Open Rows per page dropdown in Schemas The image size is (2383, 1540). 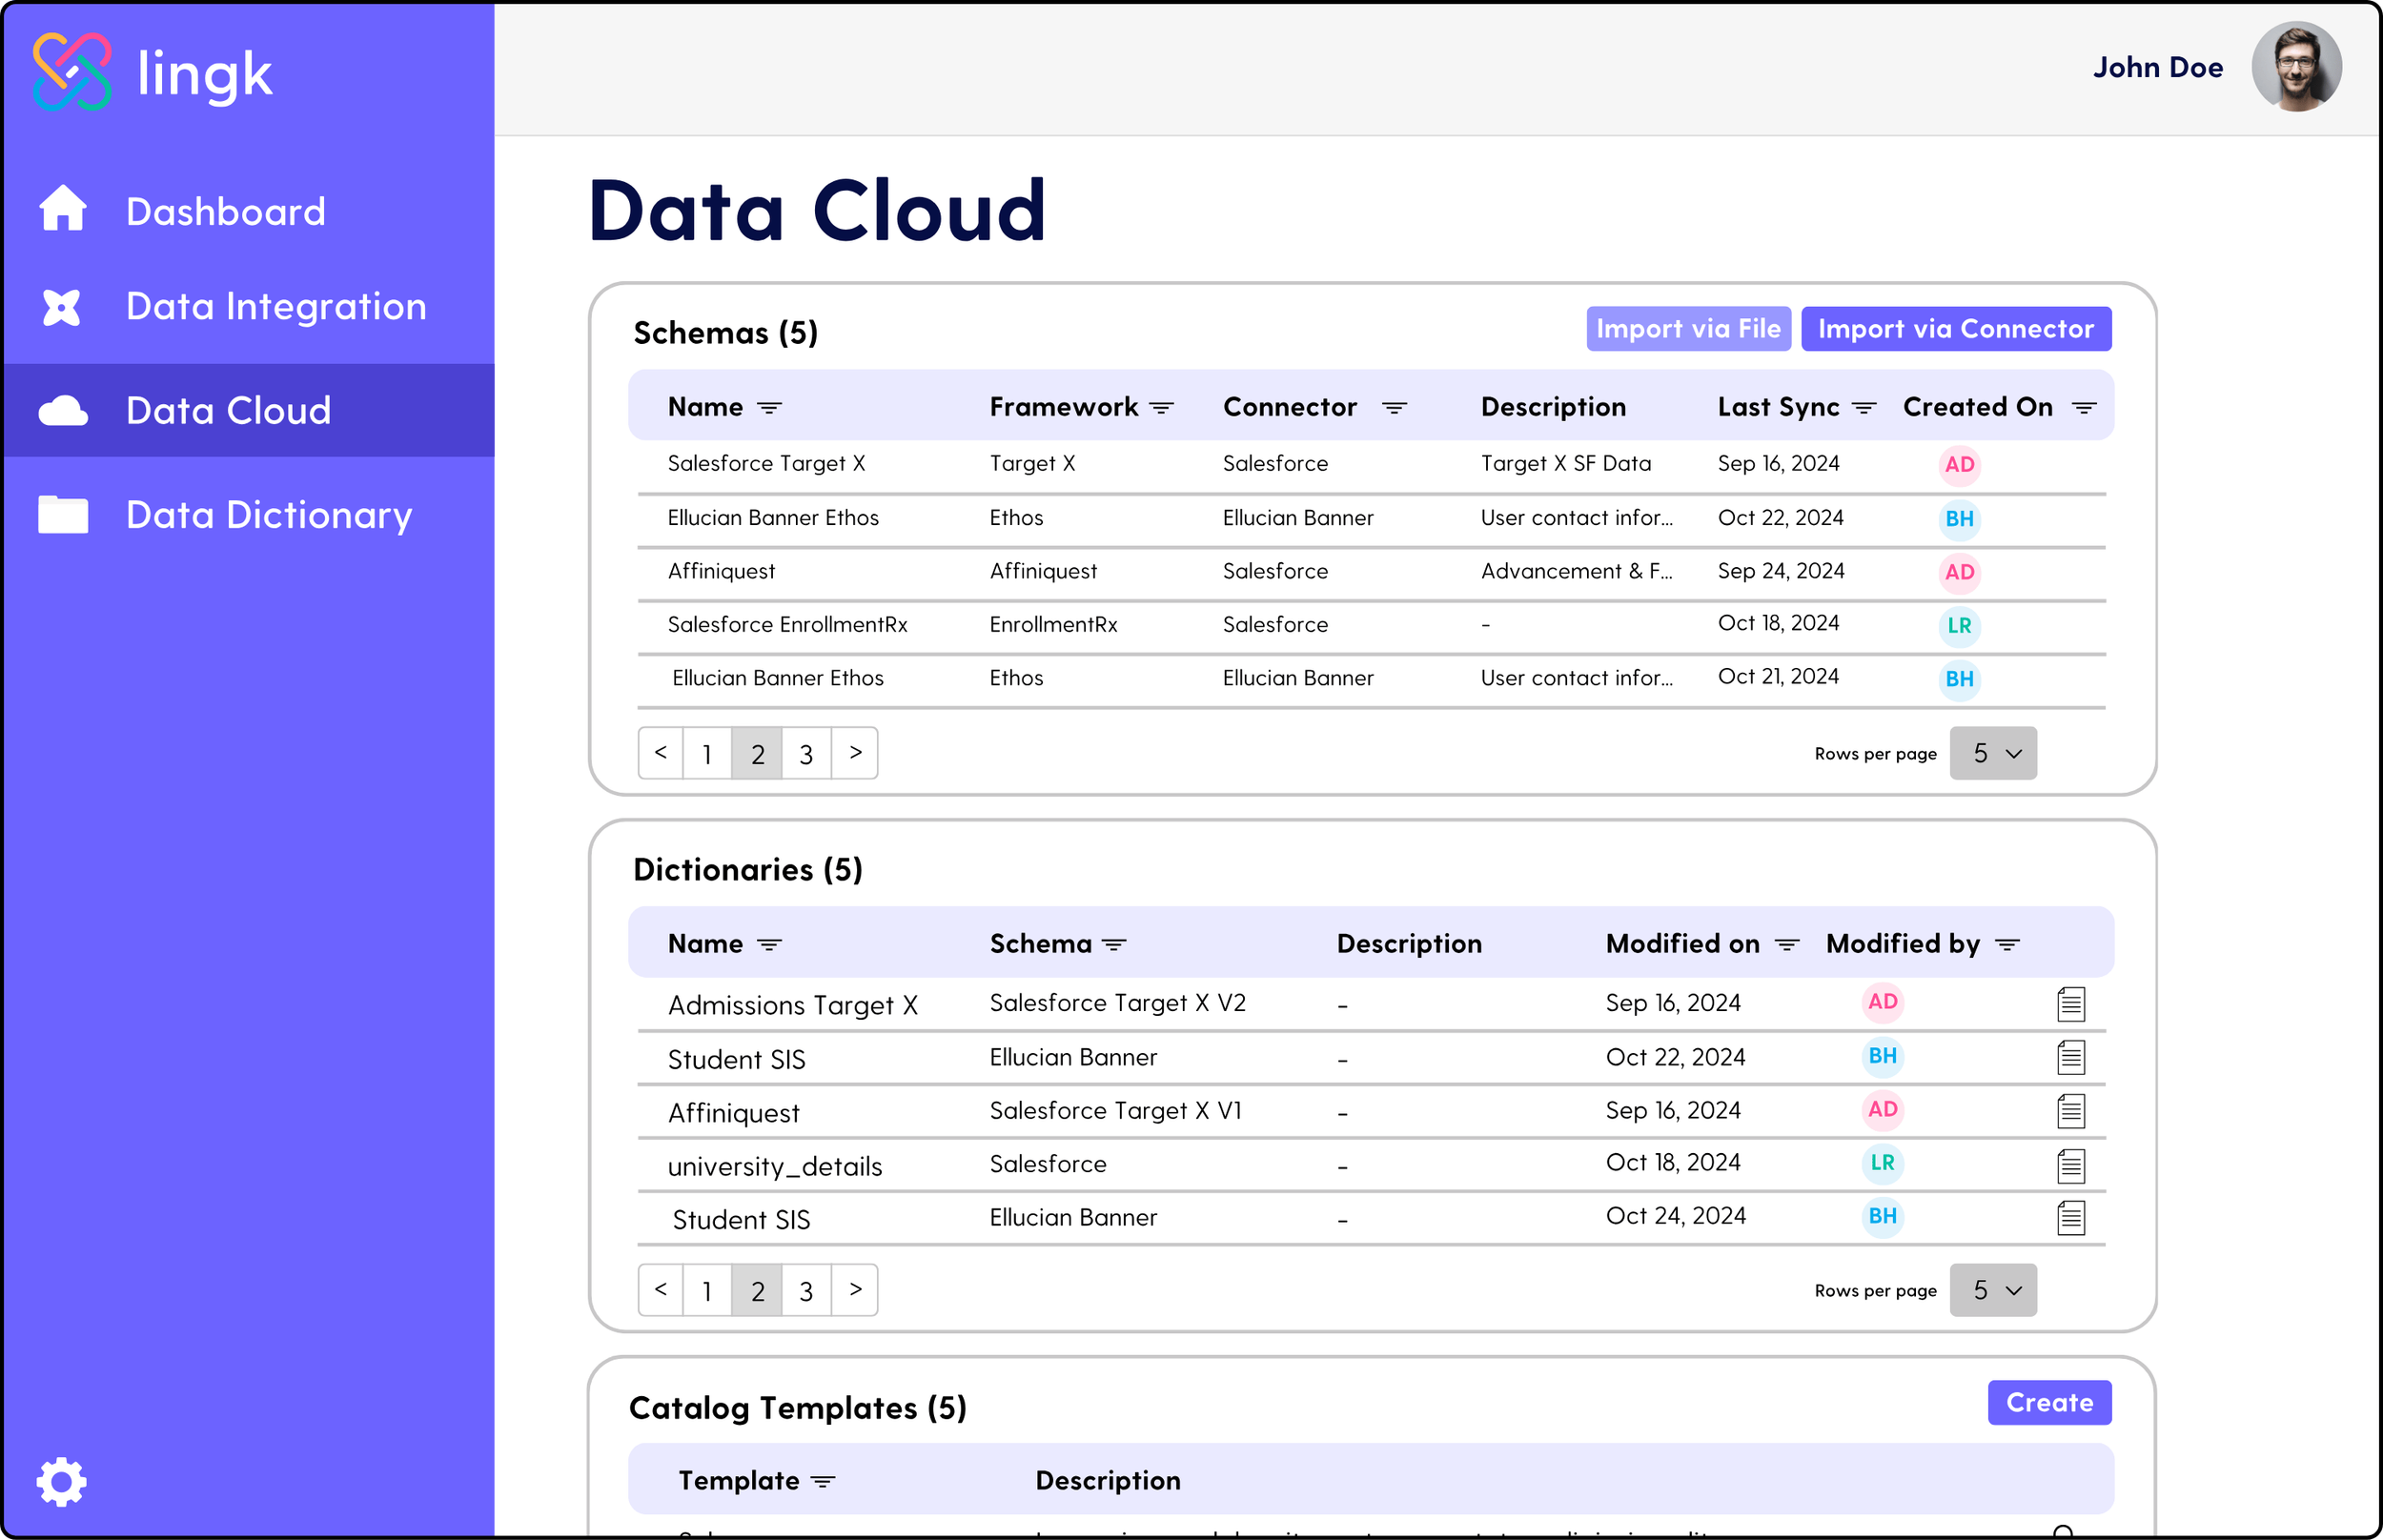[x=1993, y=753]
